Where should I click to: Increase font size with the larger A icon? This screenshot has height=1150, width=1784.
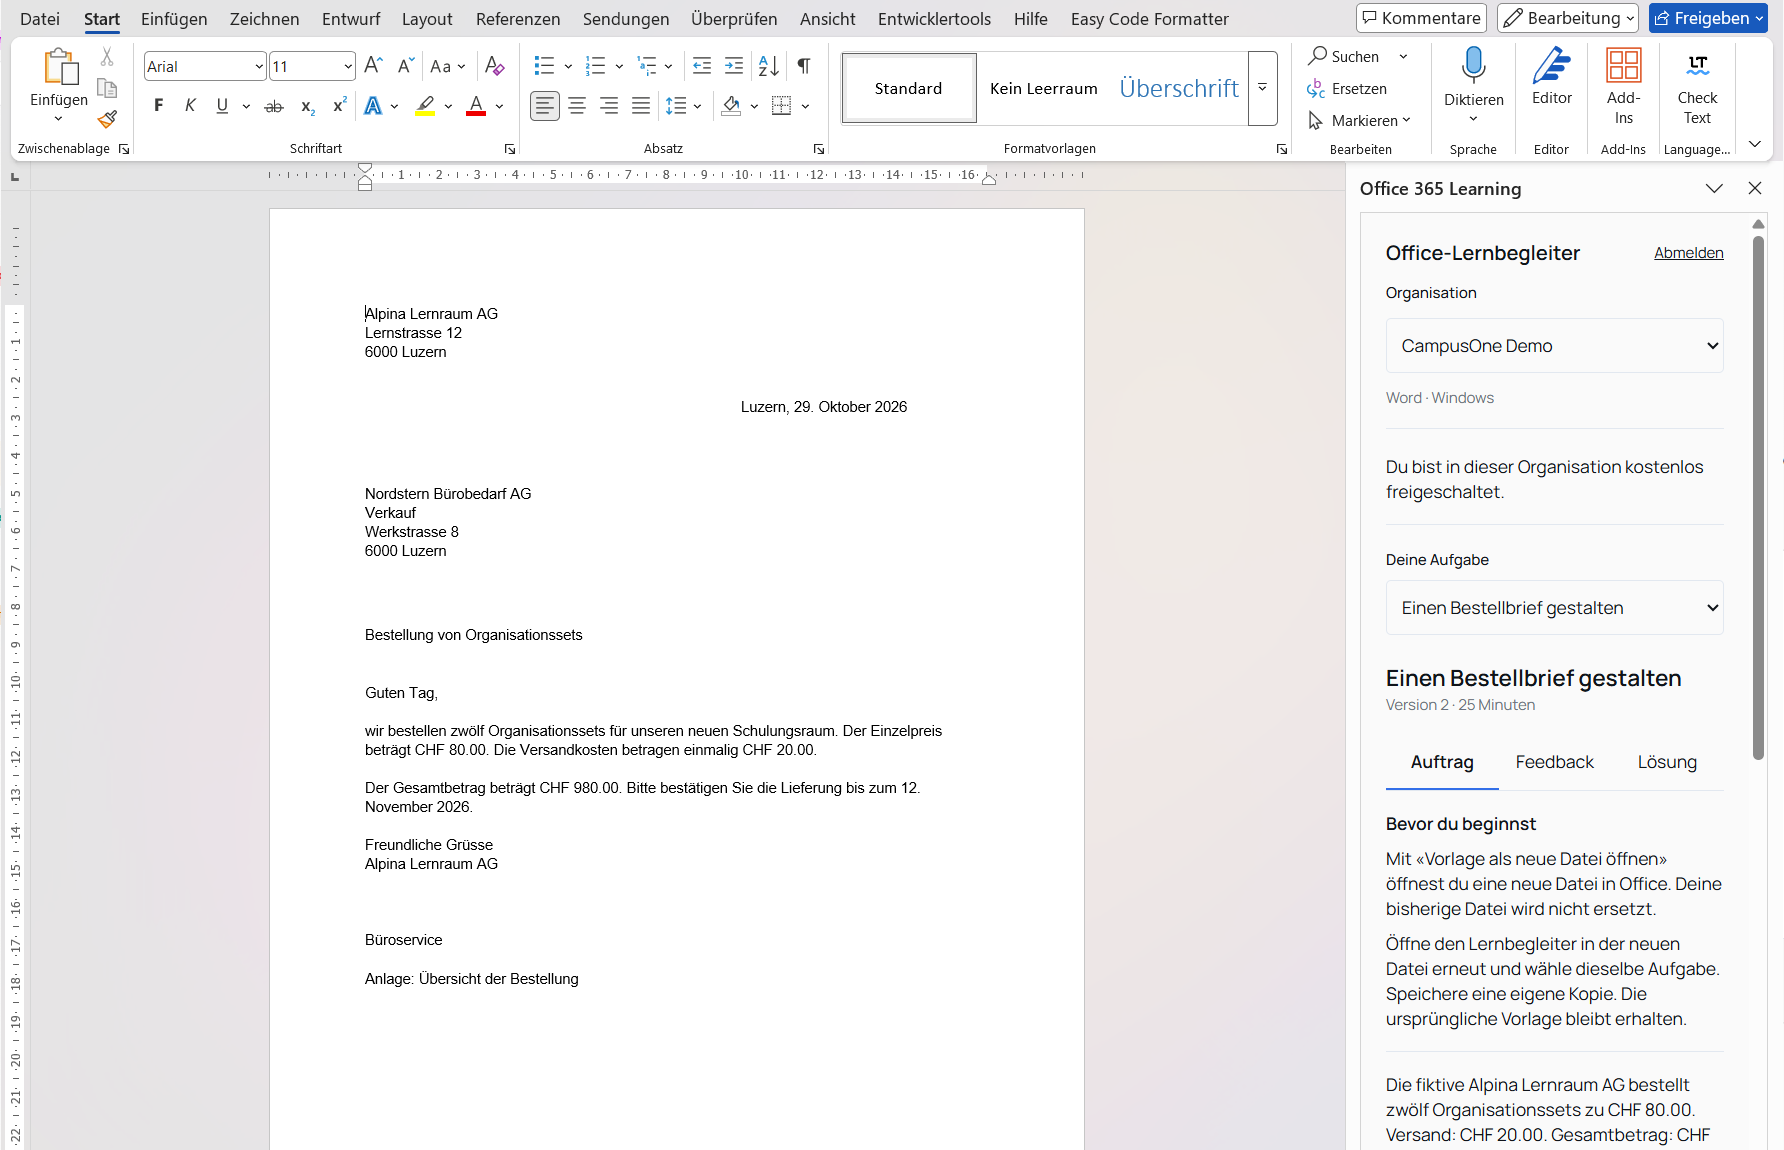point(373,66)
